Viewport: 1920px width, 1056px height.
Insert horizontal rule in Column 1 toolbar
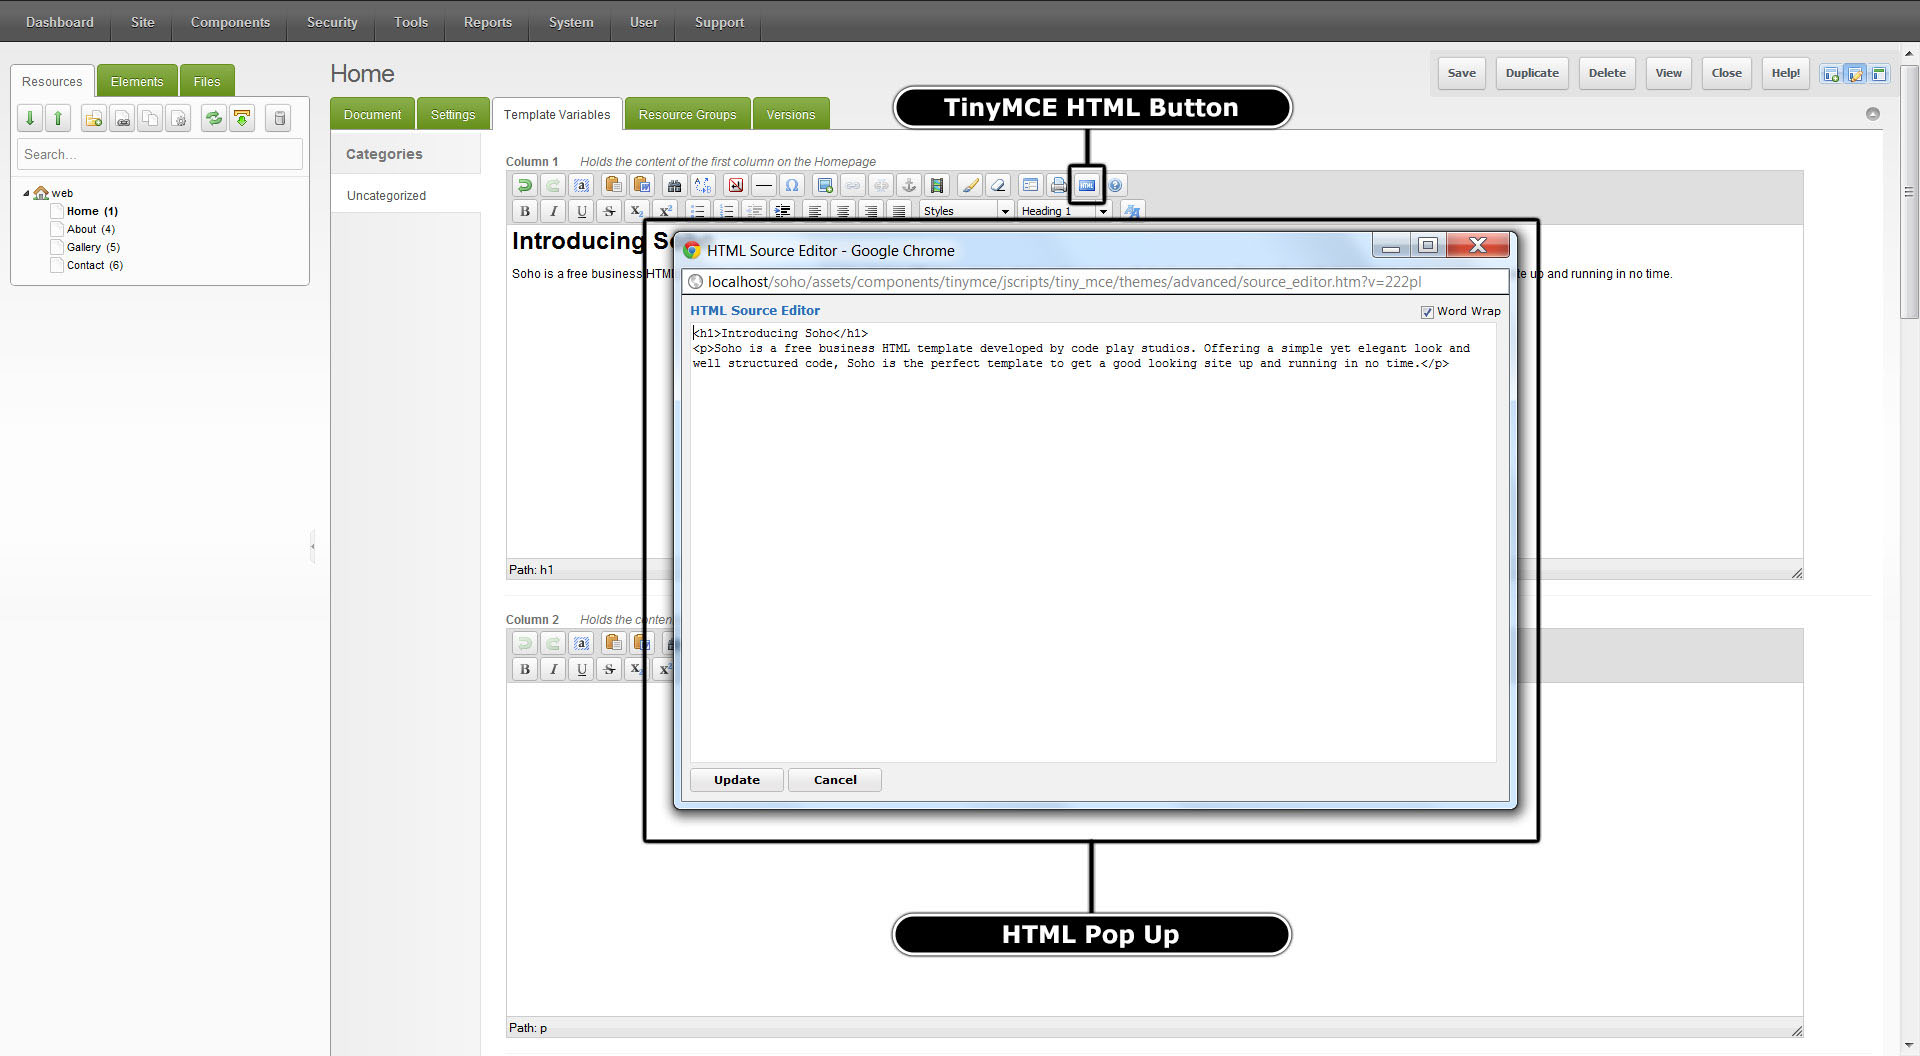pyautogui.click(x=764, y=185)
